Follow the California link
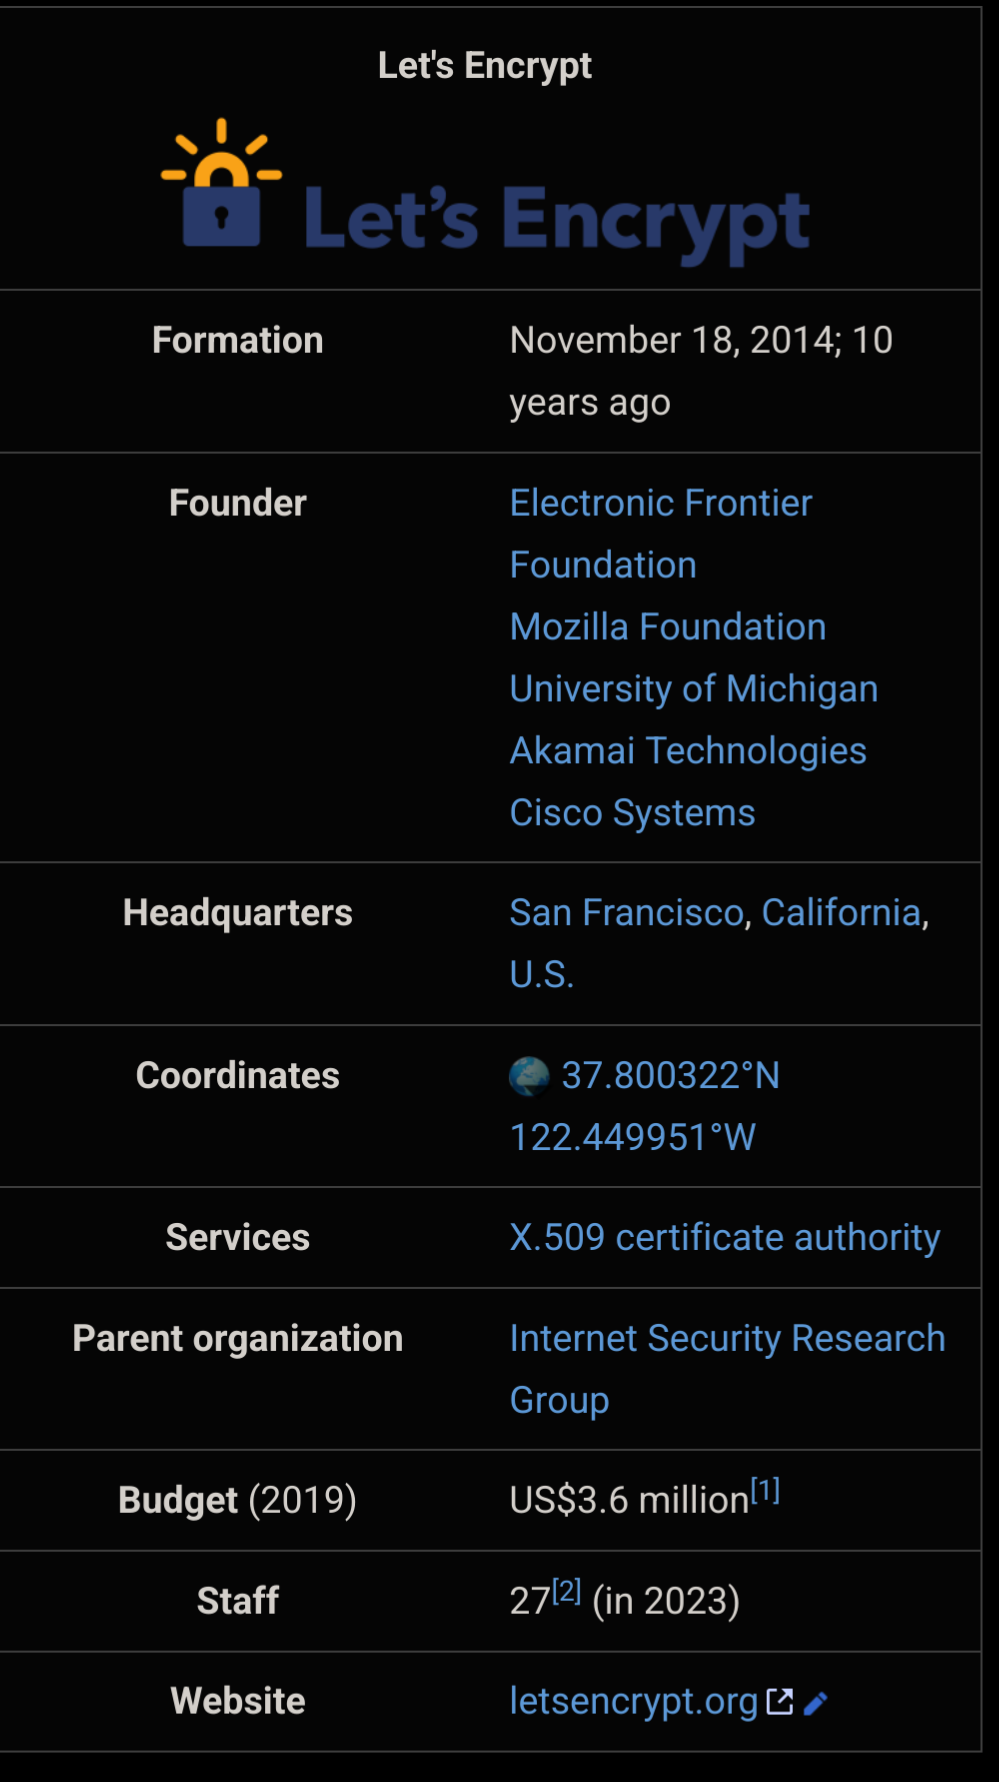 [841, 913]
